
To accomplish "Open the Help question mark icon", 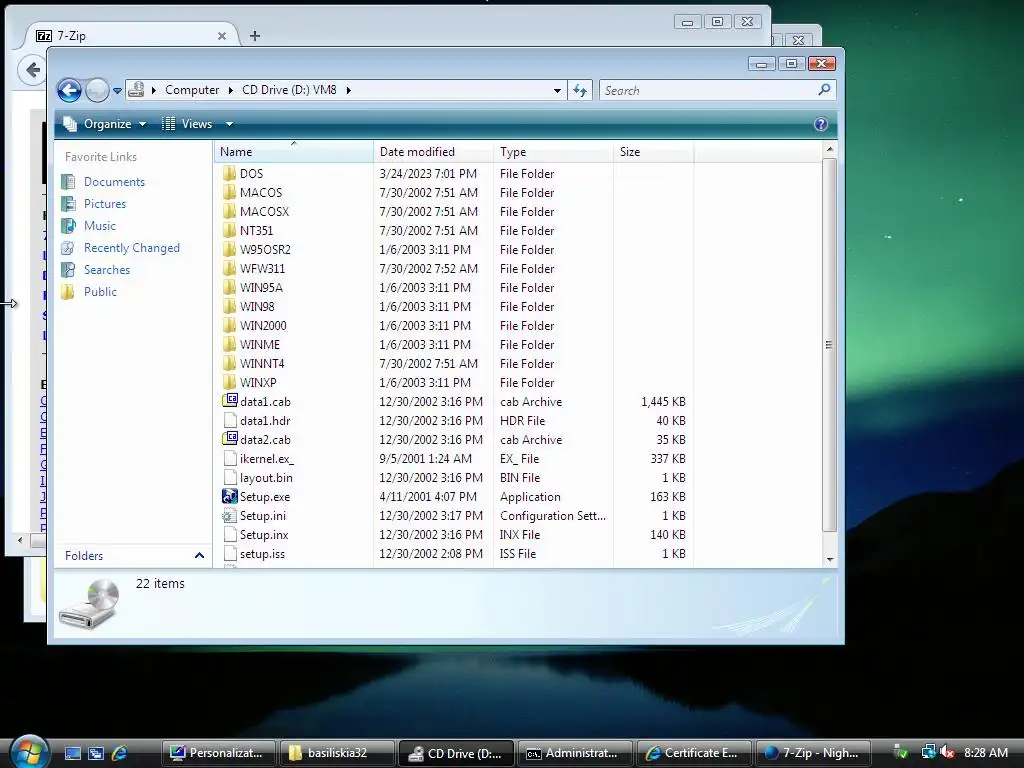I will pos(821,124).
